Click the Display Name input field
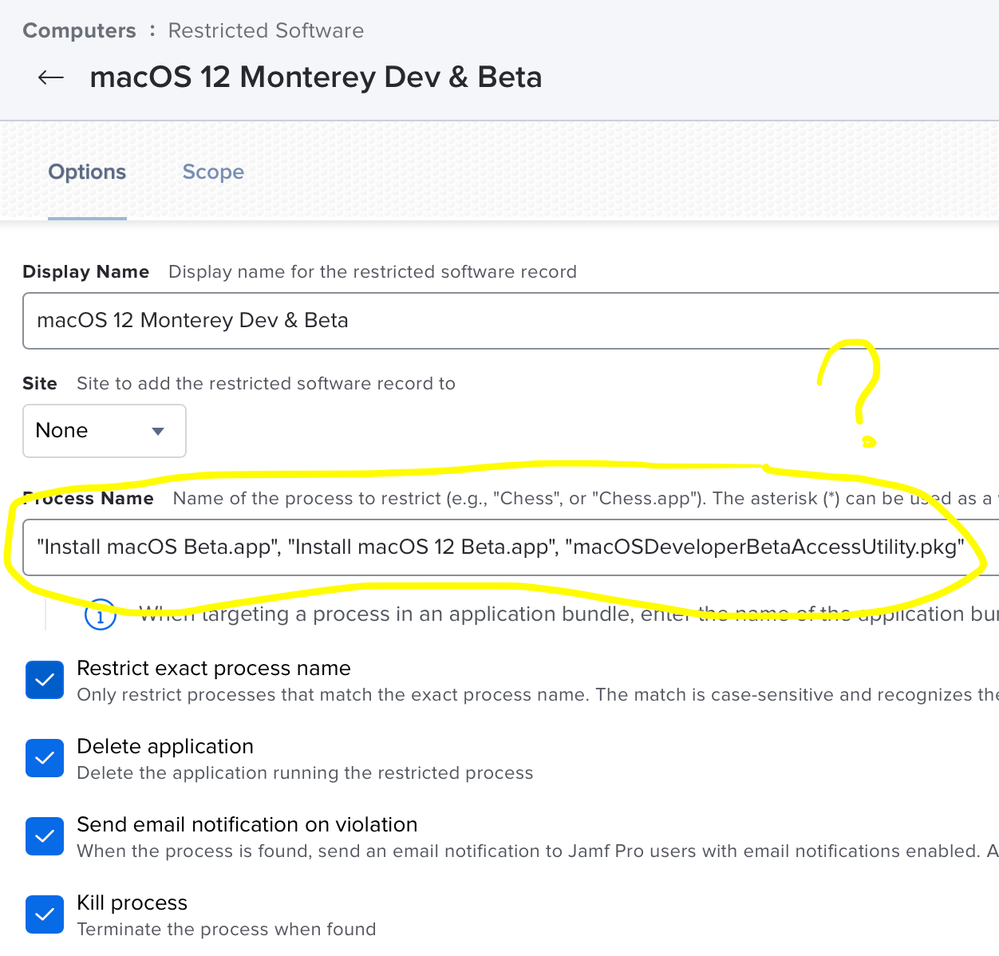This screenshot has height=956, width=999. 510,320
